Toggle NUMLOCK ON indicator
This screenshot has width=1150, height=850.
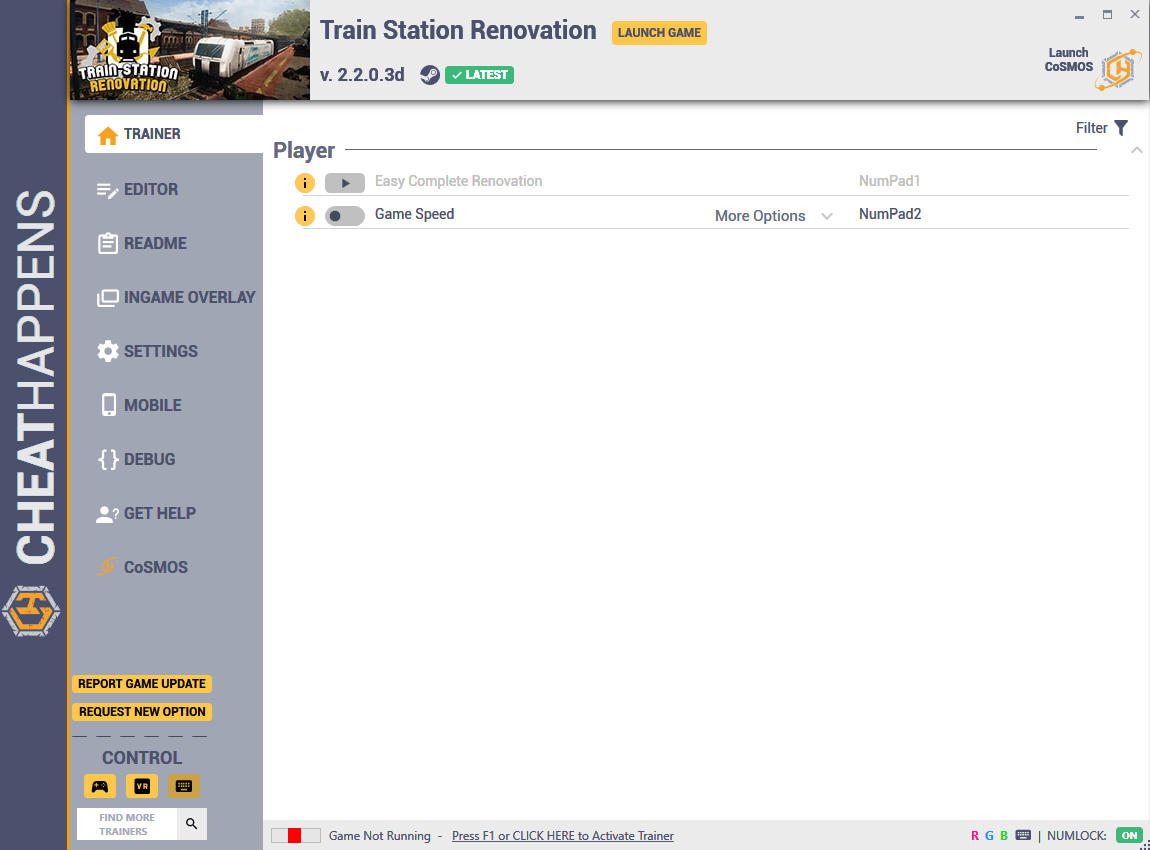pos(1129,835)
